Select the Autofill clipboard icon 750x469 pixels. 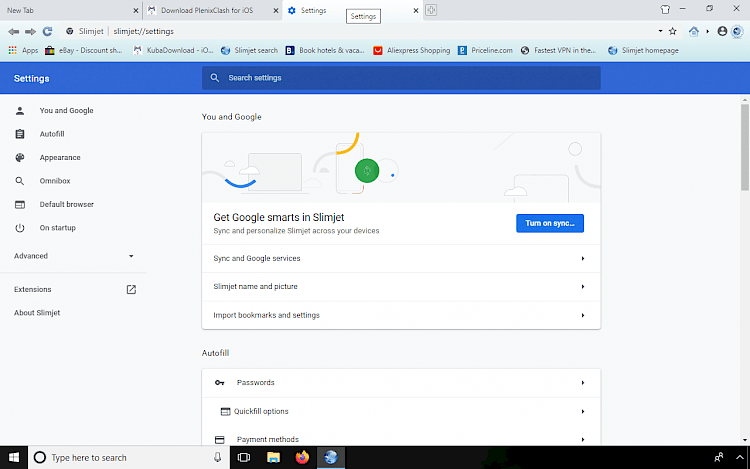pos(20,134)
